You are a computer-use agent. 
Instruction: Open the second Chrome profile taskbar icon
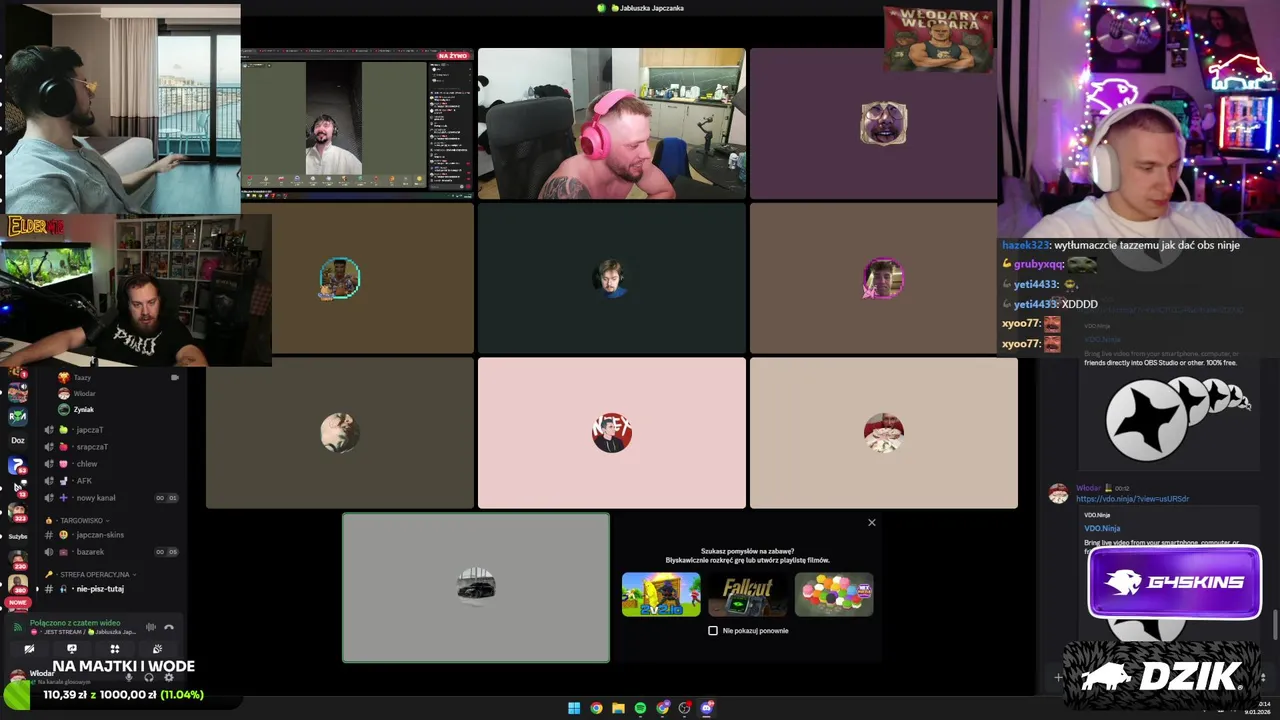point(663,708)
